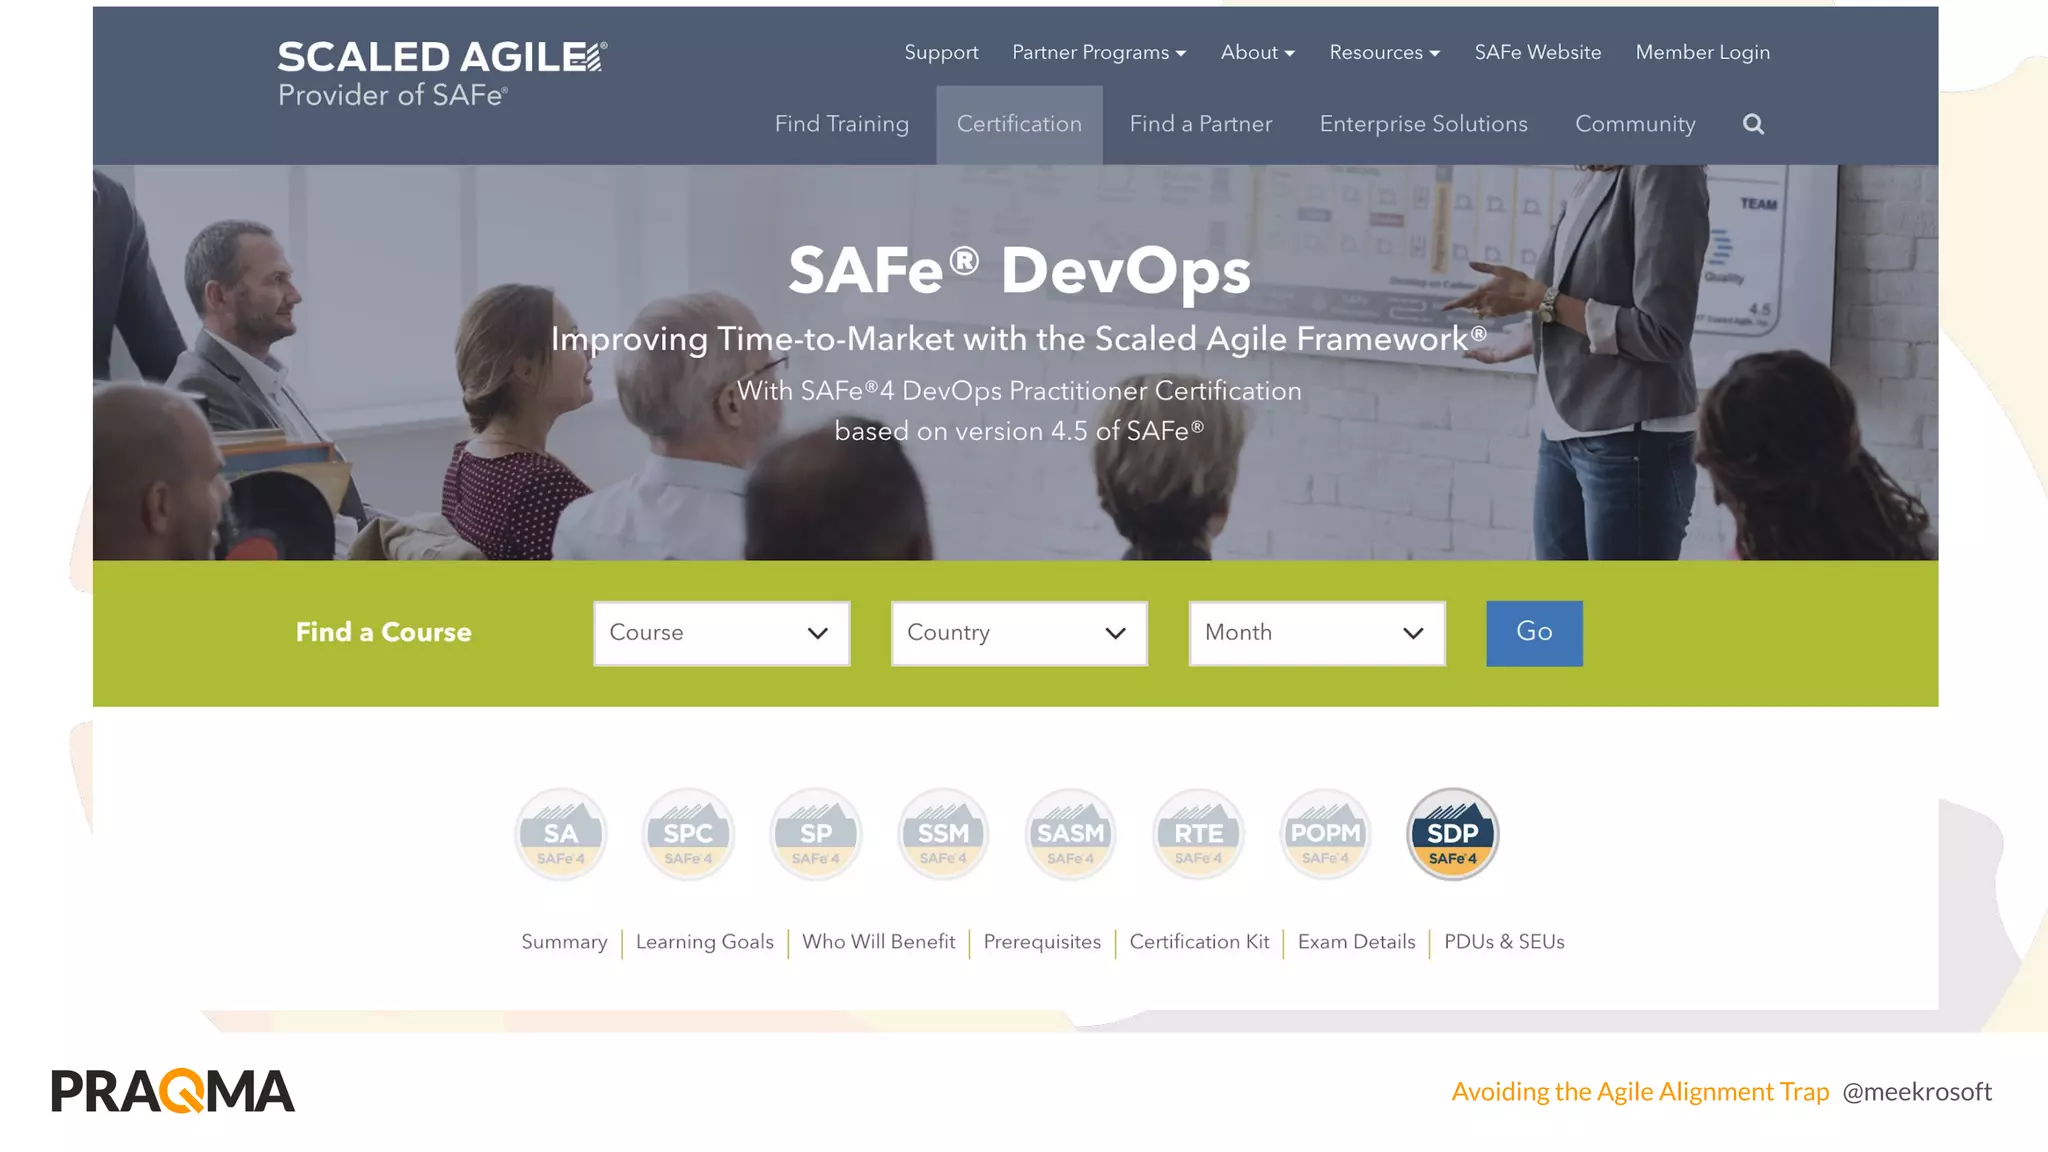Switch to Certification tab
Image resolution: width=2048 pixels, height=1152 pixels.
[1019, 124]
